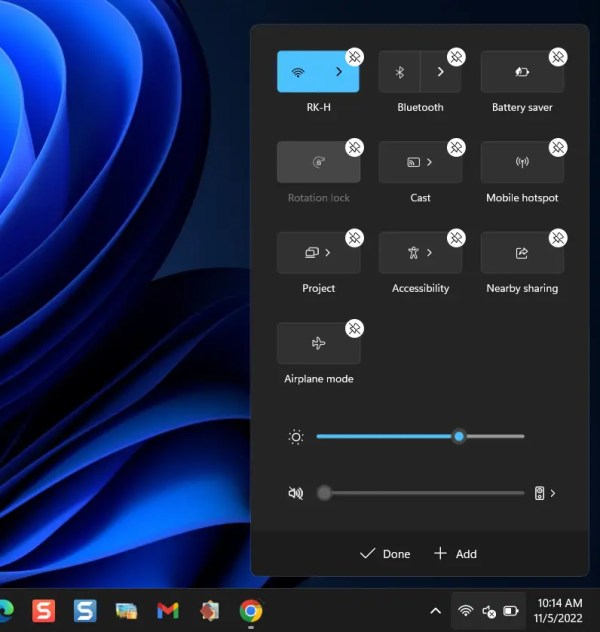Click Add to add quick setting

(x=455, y=554)
